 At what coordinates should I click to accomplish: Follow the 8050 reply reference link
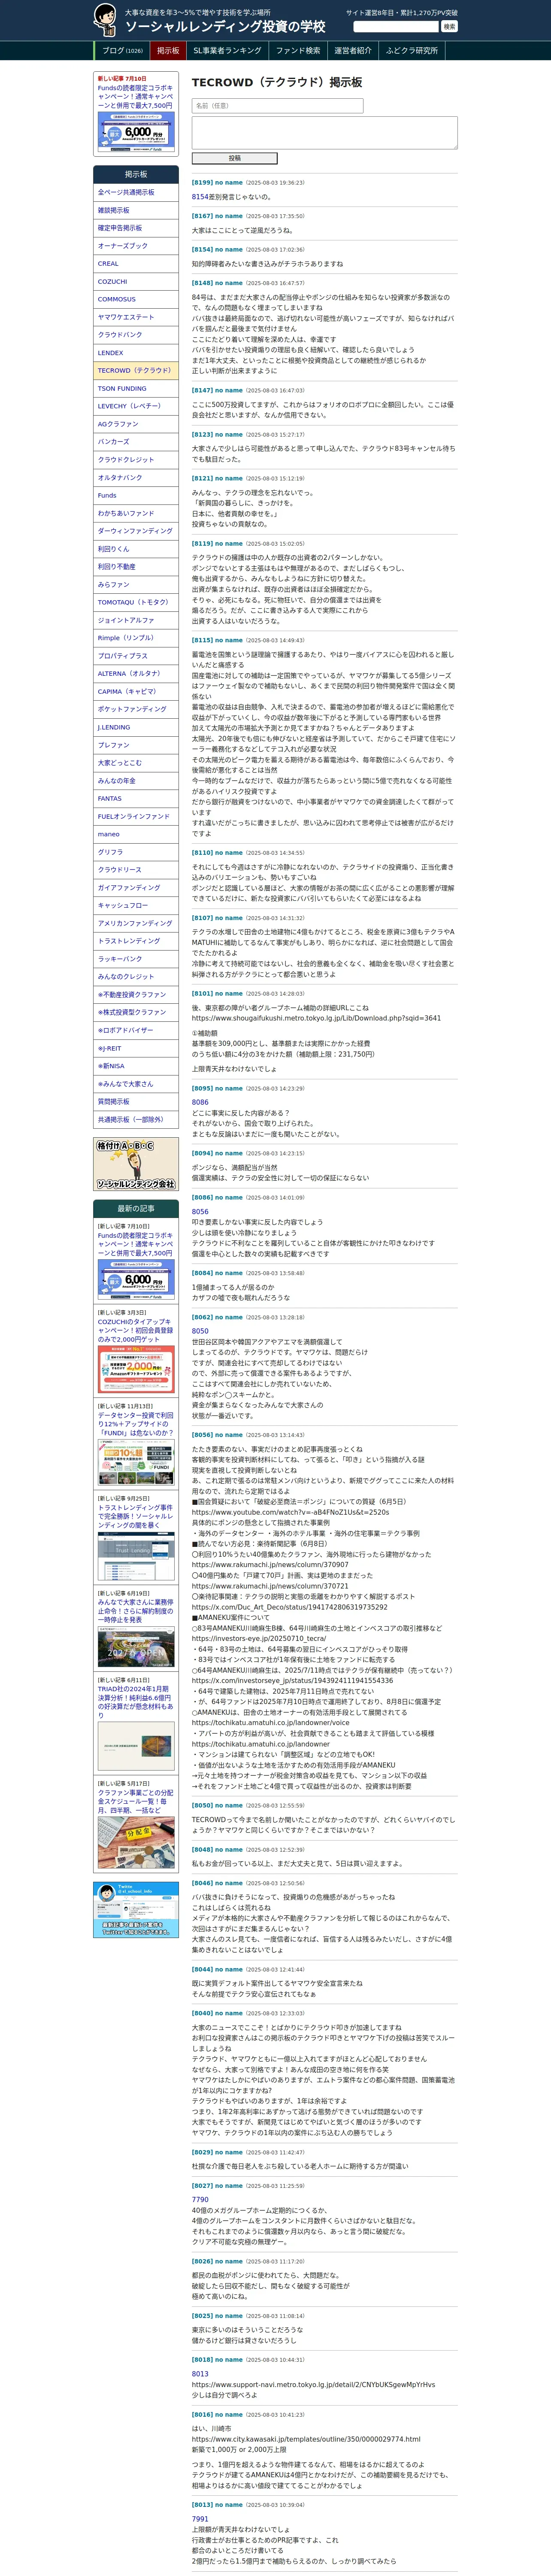coord(200,1331)
